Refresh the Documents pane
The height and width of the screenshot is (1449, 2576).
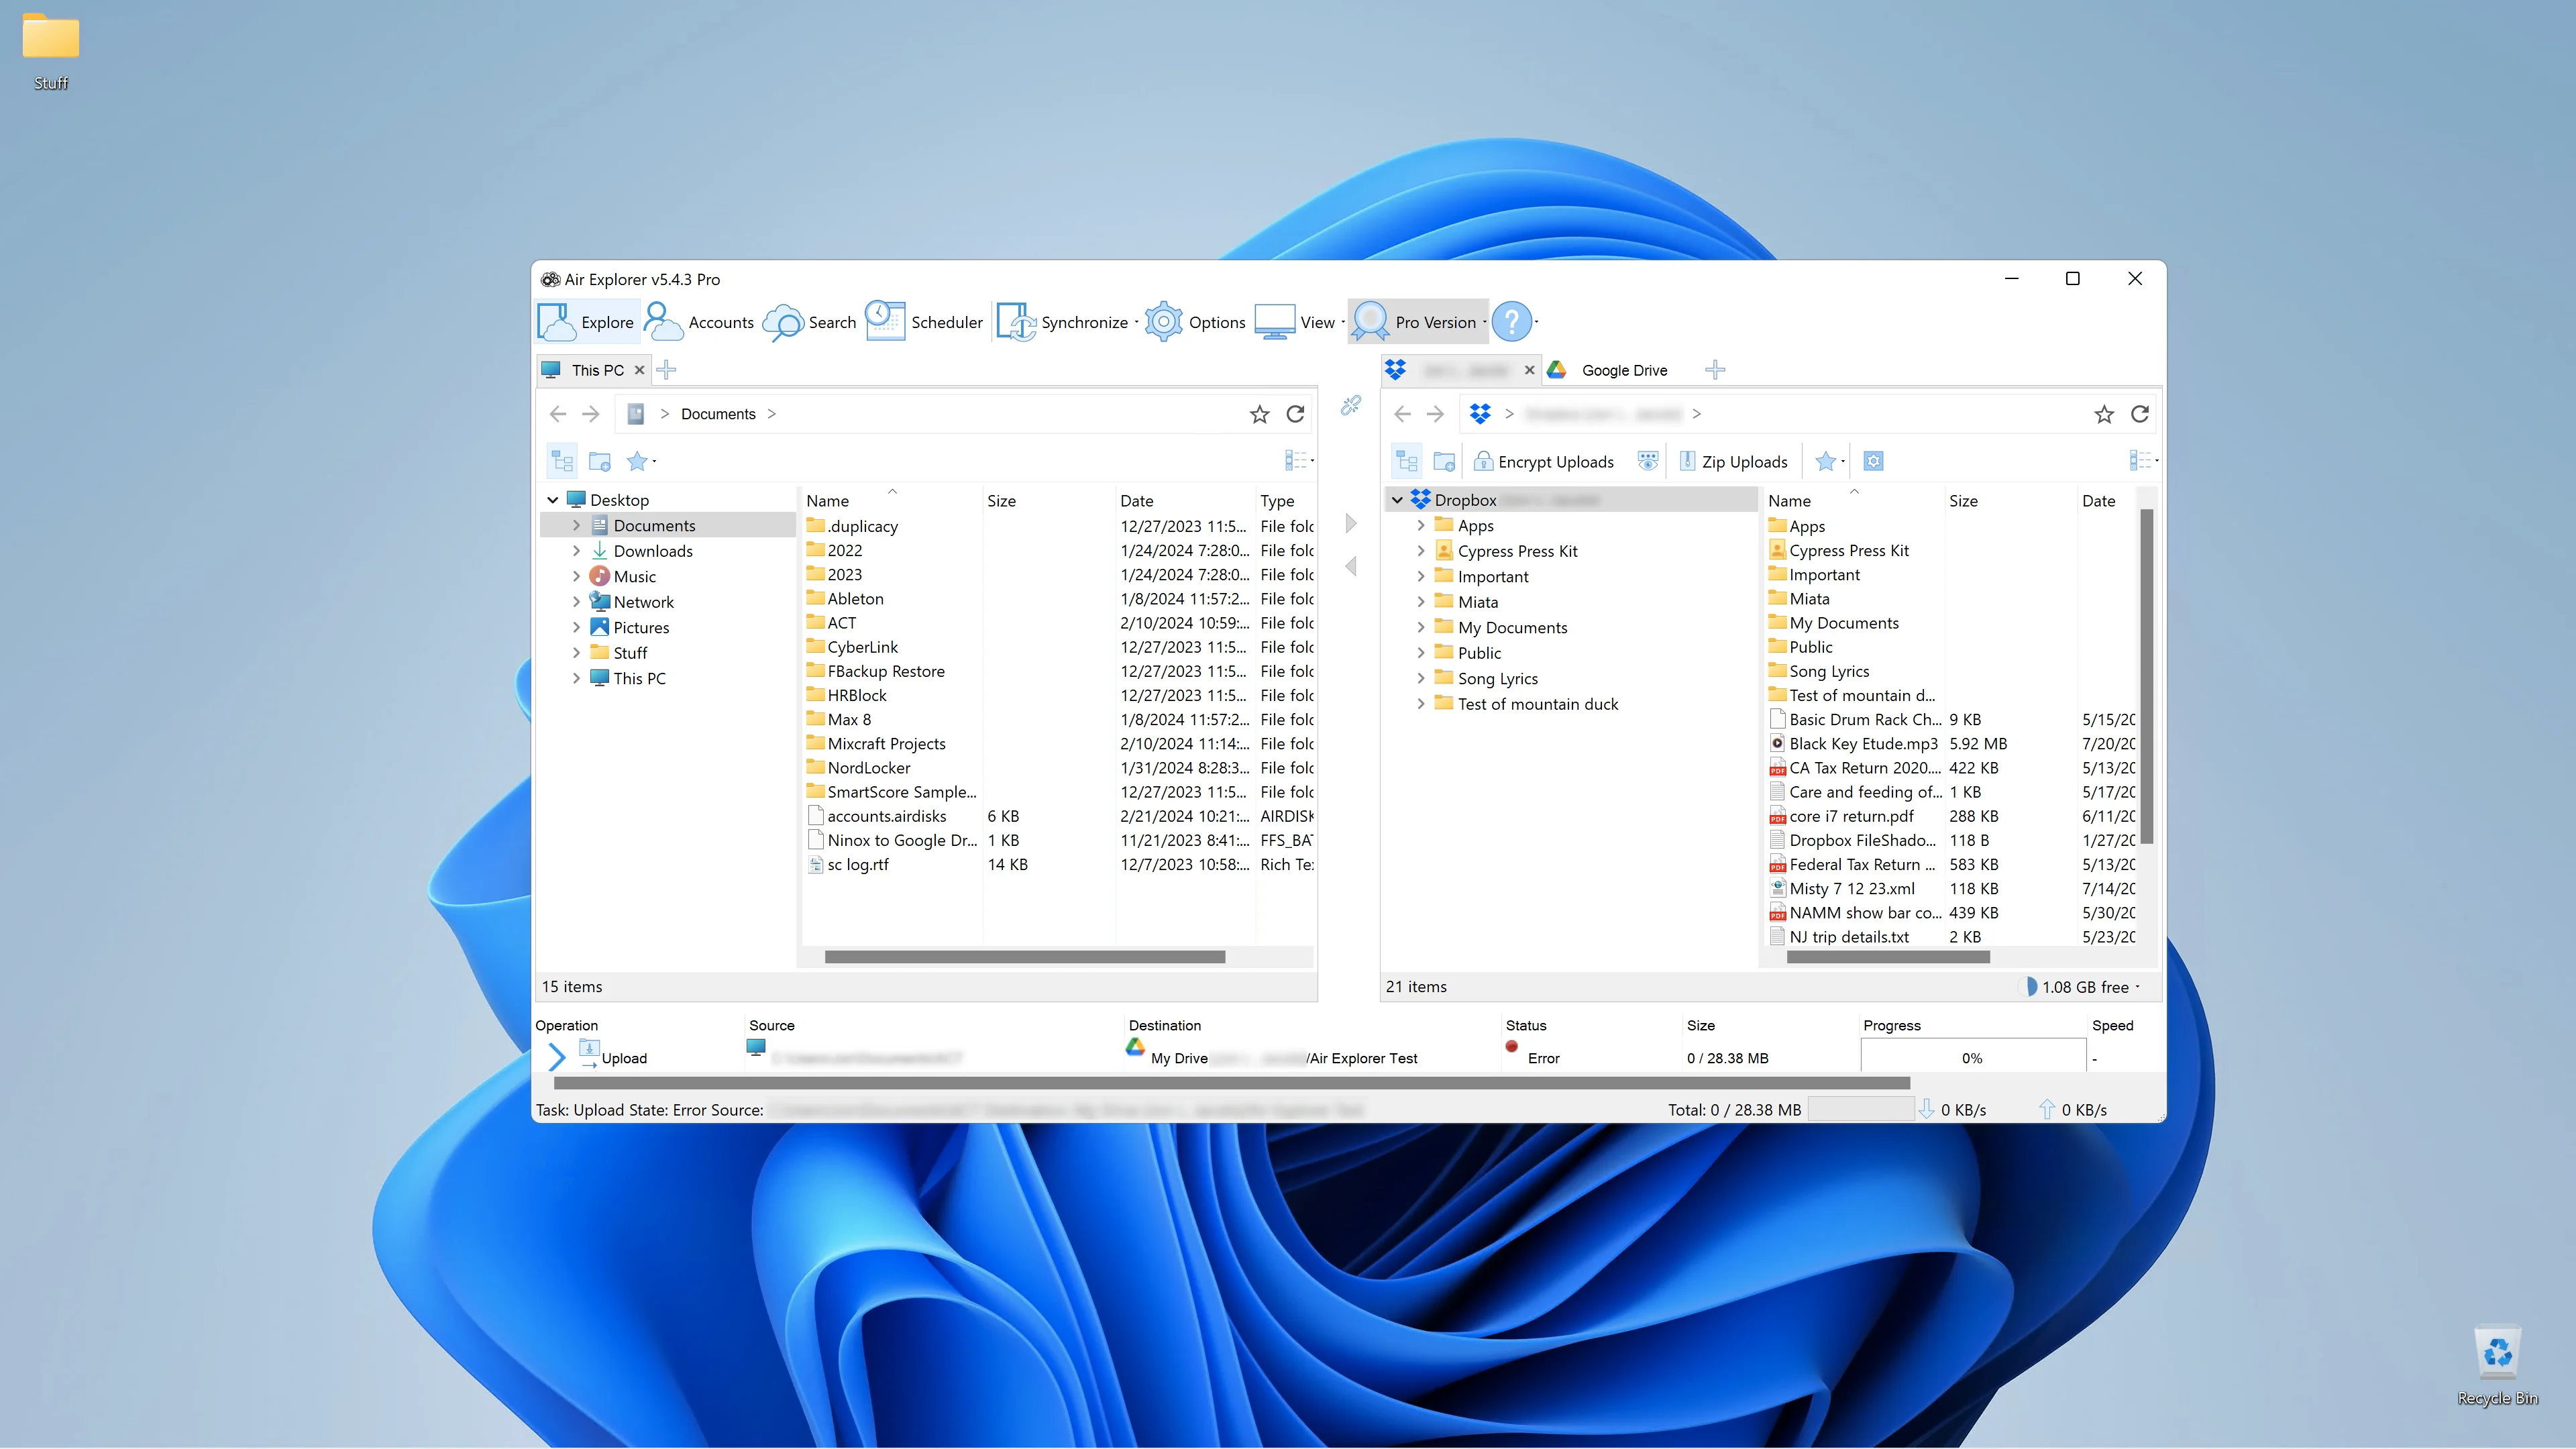pyautogui.click(x=1295, y=414)
